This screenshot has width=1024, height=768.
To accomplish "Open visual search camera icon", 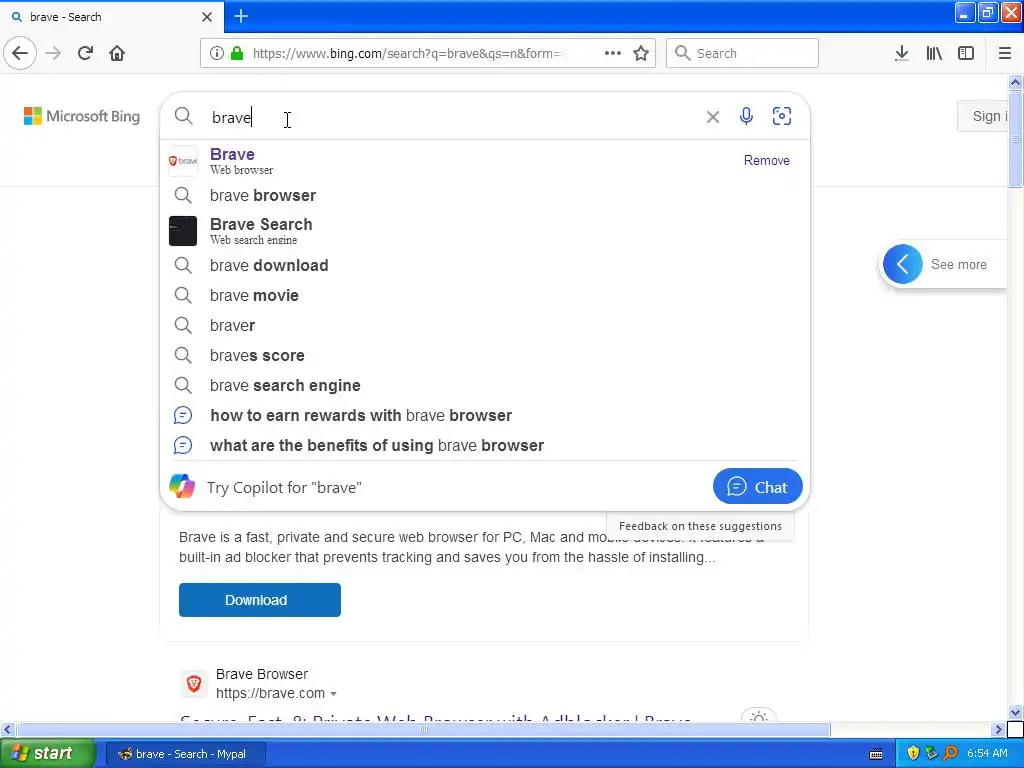I will [782, 116].
